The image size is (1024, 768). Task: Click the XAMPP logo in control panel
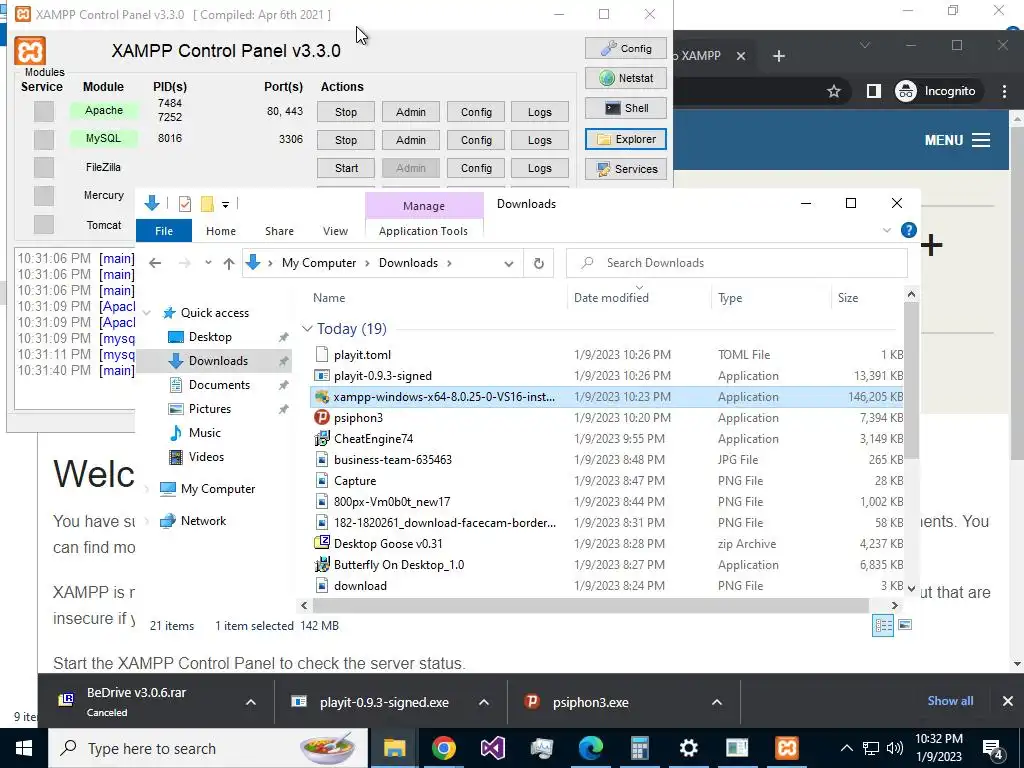pos(30,51)
